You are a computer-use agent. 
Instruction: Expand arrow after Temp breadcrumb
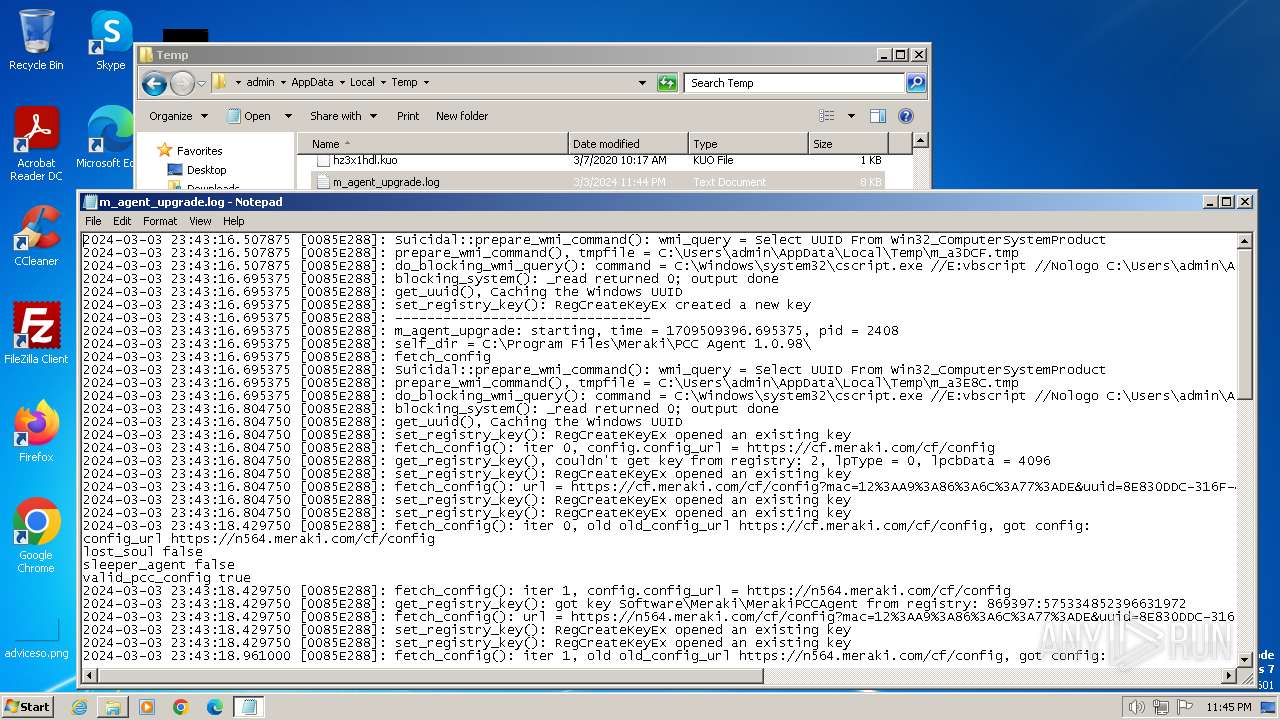426,83
